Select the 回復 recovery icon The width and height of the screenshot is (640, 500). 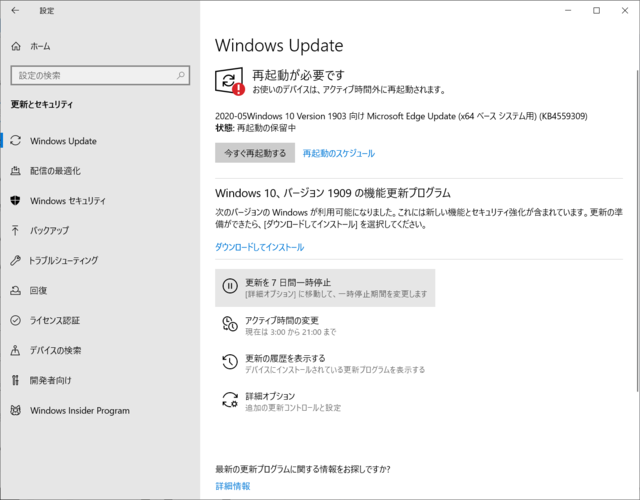[x=16, y=290]
